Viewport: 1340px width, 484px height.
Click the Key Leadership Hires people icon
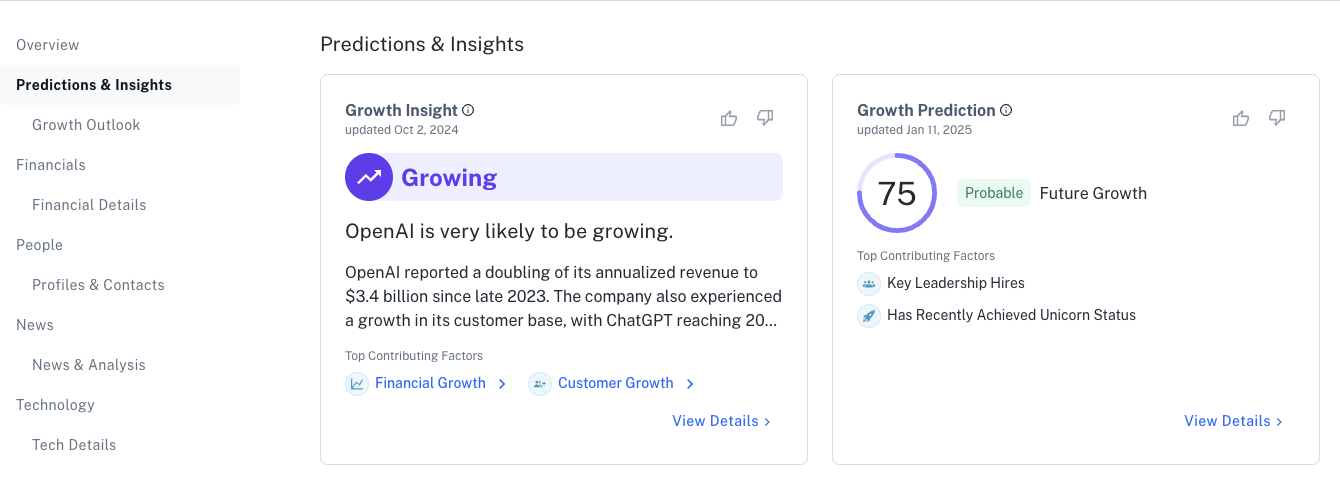point(869,283)
